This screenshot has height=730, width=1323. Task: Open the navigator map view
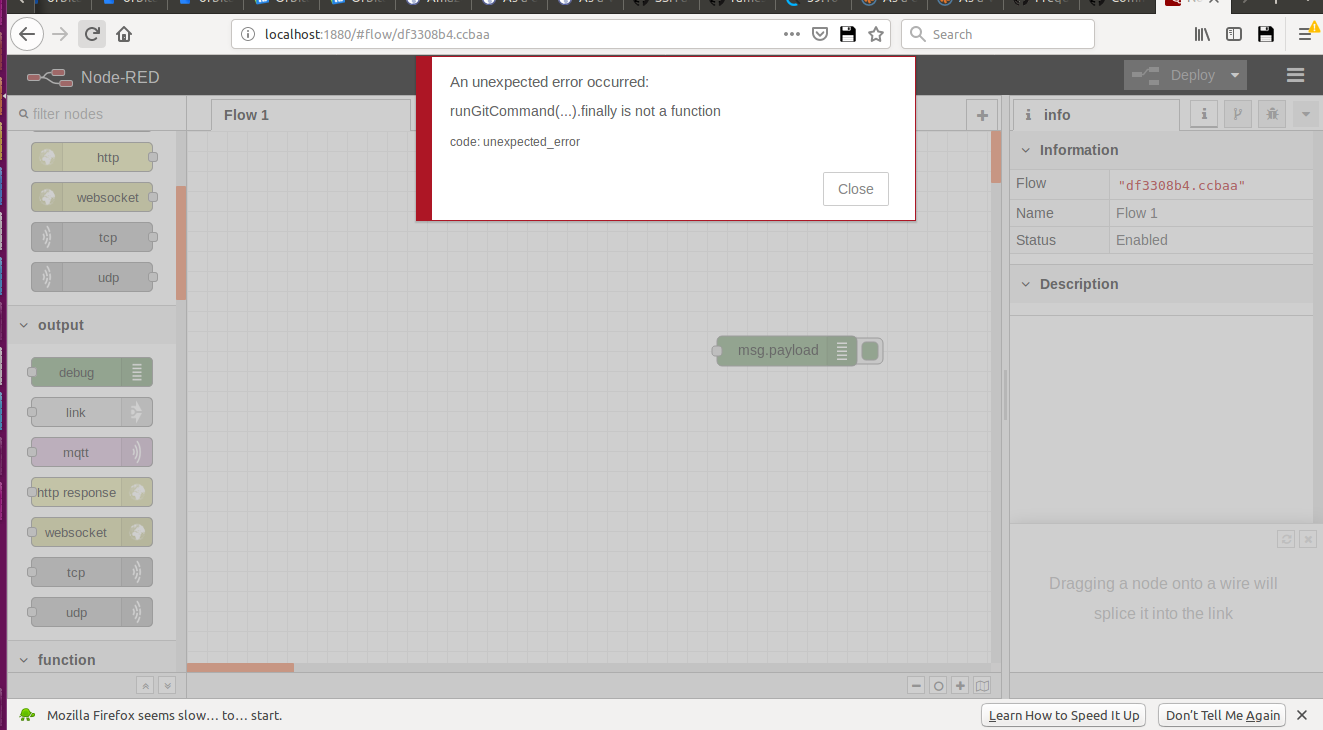point(982,685)
